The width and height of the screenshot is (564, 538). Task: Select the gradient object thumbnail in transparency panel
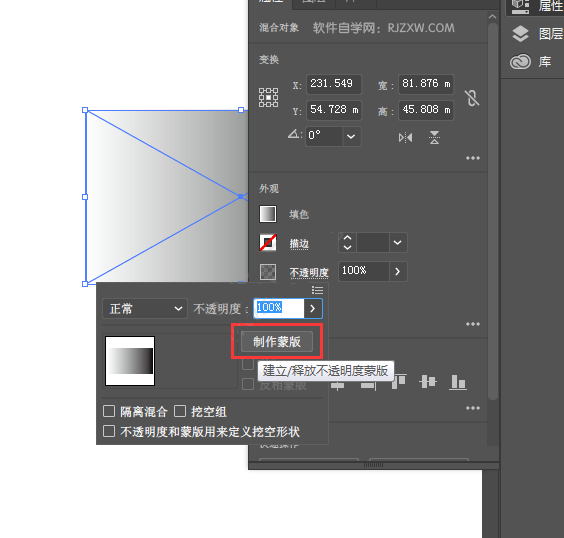coord(130,361)
